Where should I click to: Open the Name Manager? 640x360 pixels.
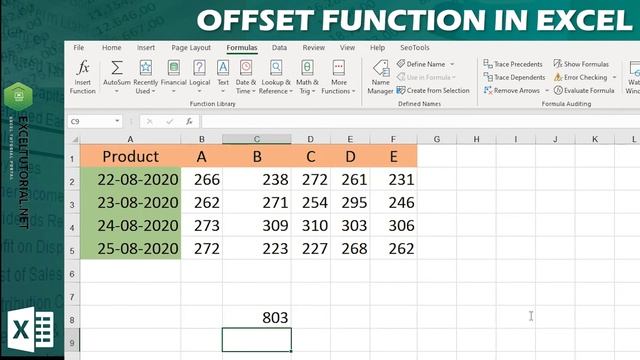click(x=380, y=77)
